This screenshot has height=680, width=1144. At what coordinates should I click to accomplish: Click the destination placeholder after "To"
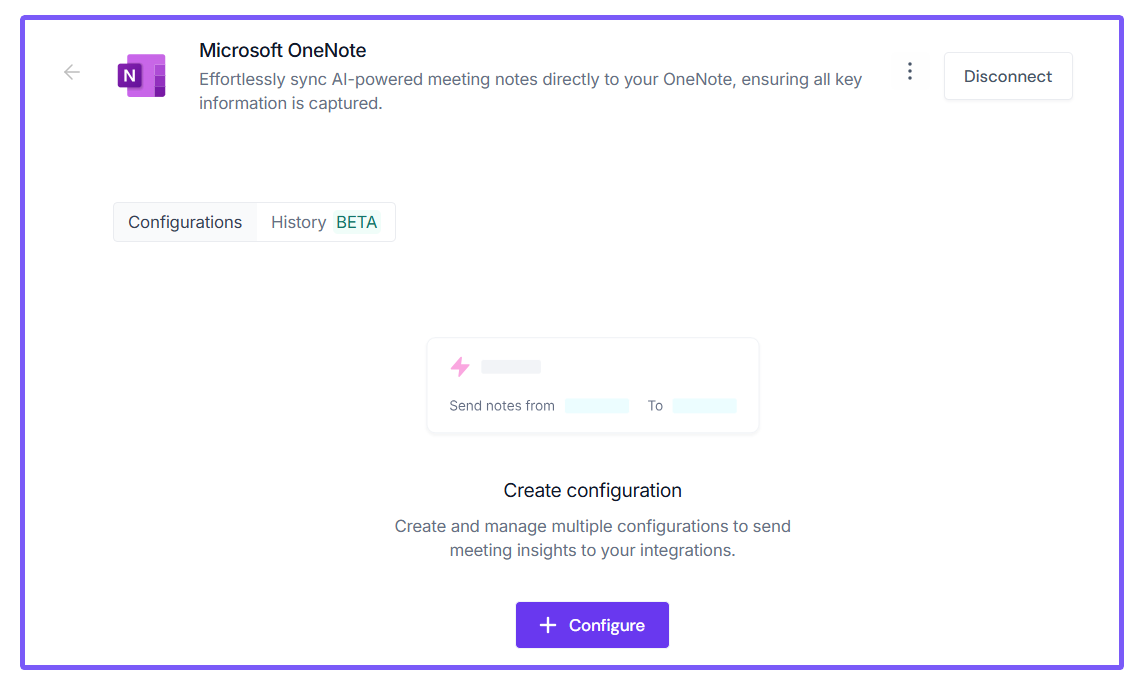[704, 406]
